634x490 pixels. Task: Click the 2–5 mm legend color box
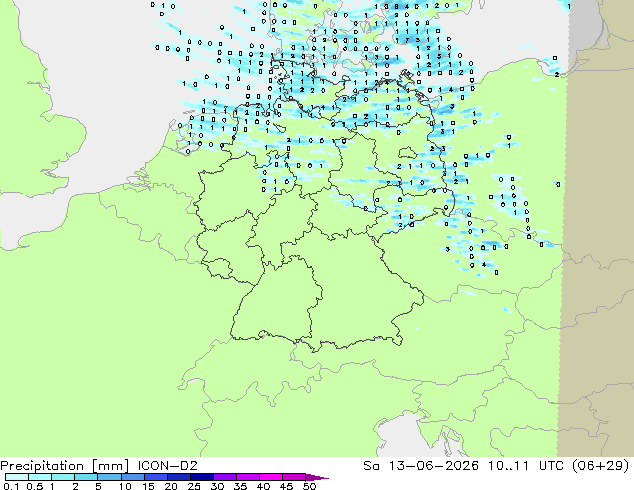point(86,477)
